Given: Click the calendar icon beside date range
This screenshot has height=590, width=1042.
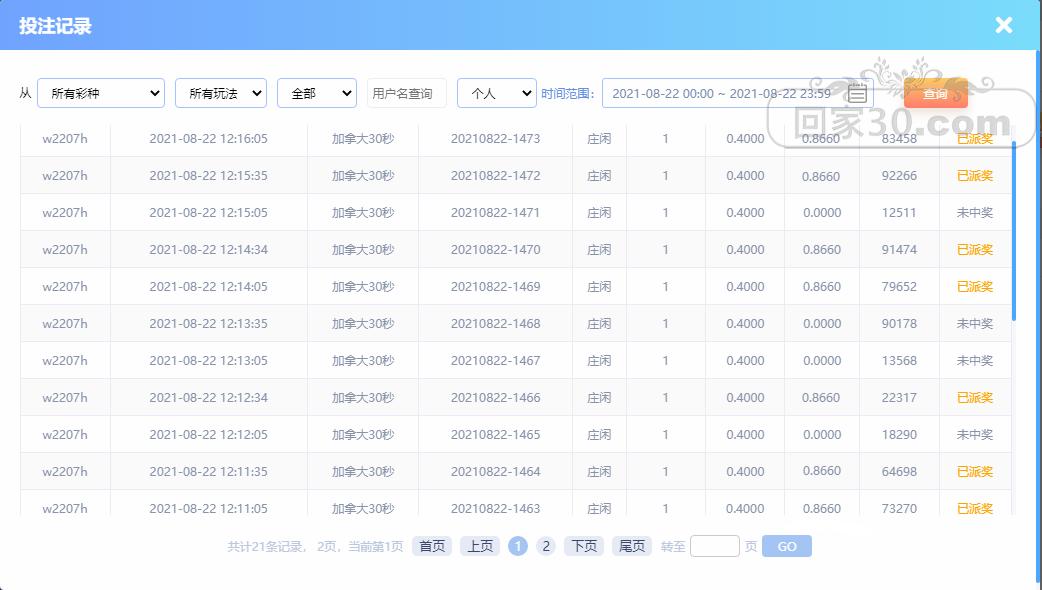Looking at the screenshot, I should [x=857, y=94].
